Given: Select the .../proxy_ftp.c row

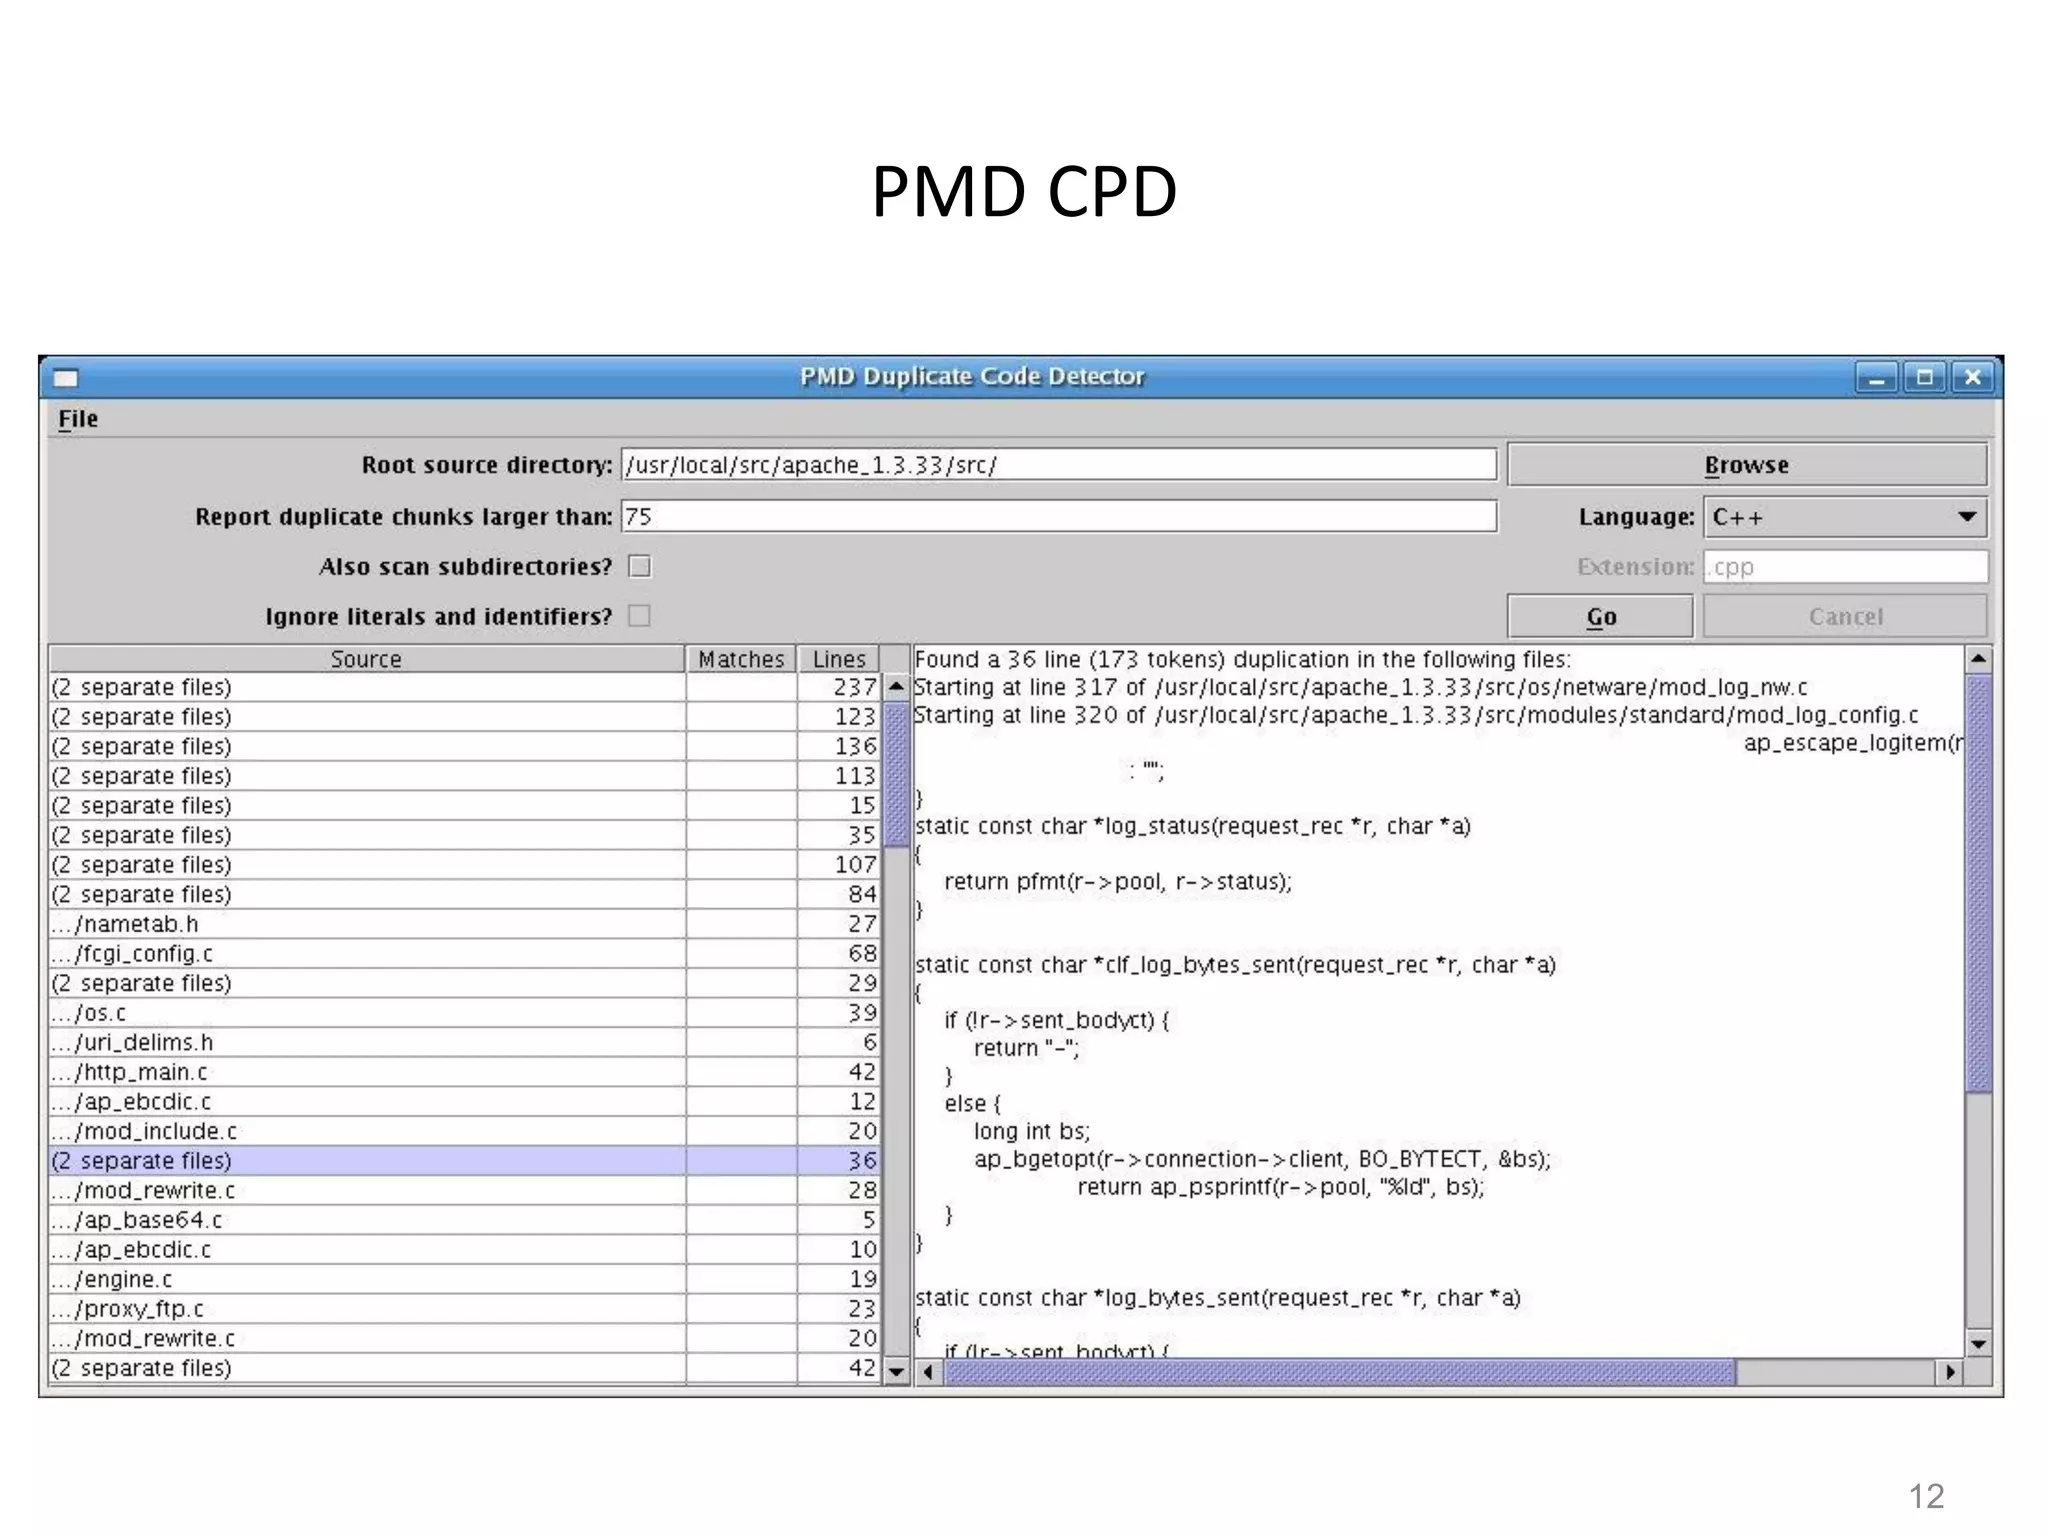Looking at the screenshot, I should point(464,1309).
